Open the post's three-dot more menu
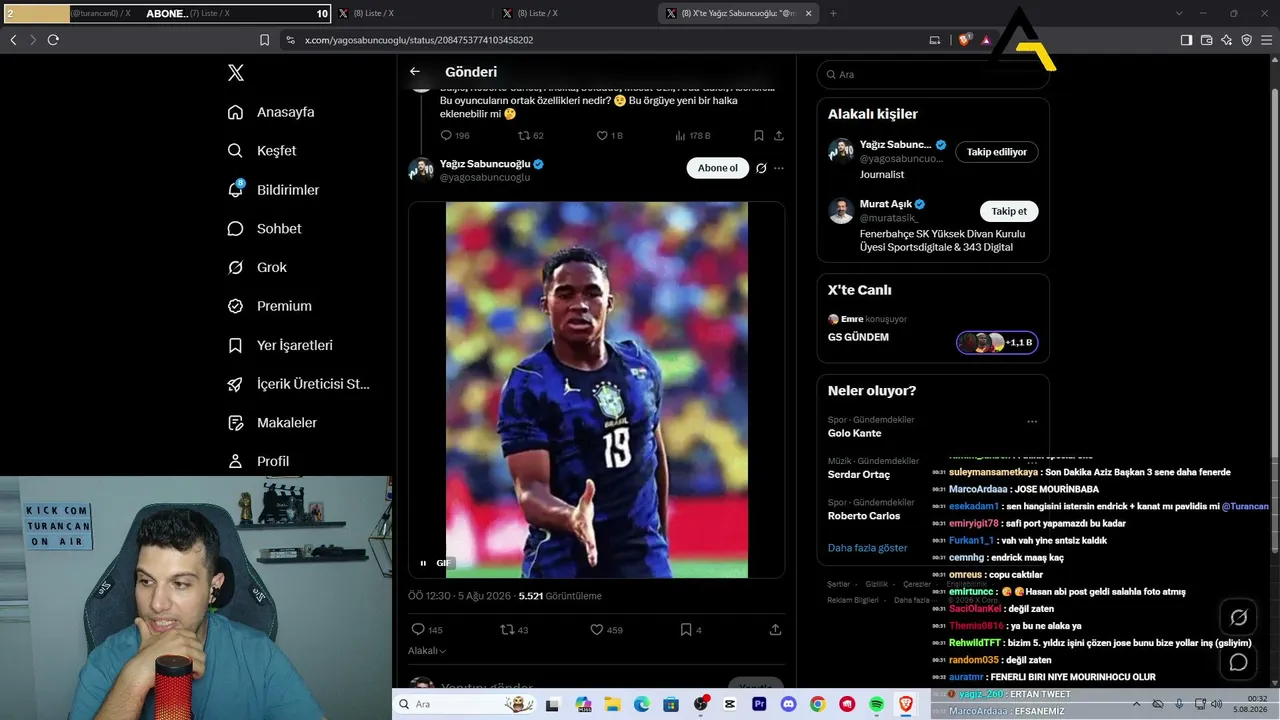The image size is (1280, 720). click(x=779, y=168)
